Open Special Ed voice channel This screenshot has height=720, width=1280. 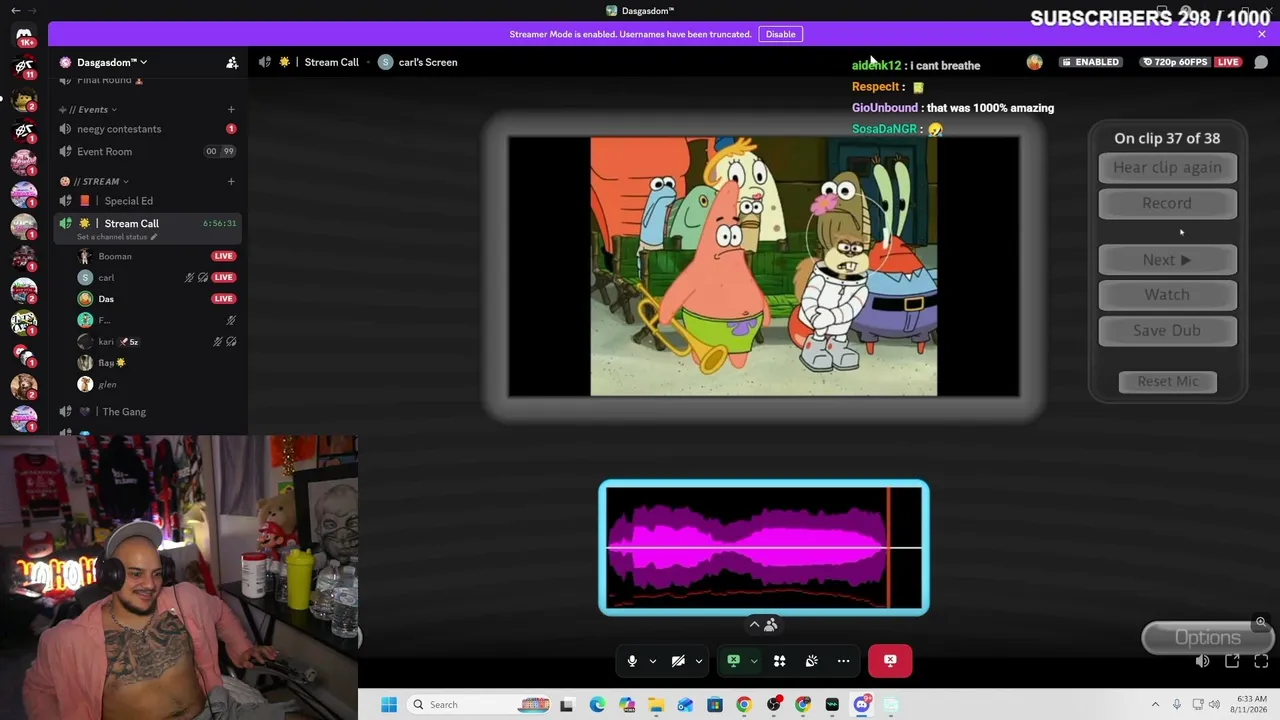click(x=148, y=201)
